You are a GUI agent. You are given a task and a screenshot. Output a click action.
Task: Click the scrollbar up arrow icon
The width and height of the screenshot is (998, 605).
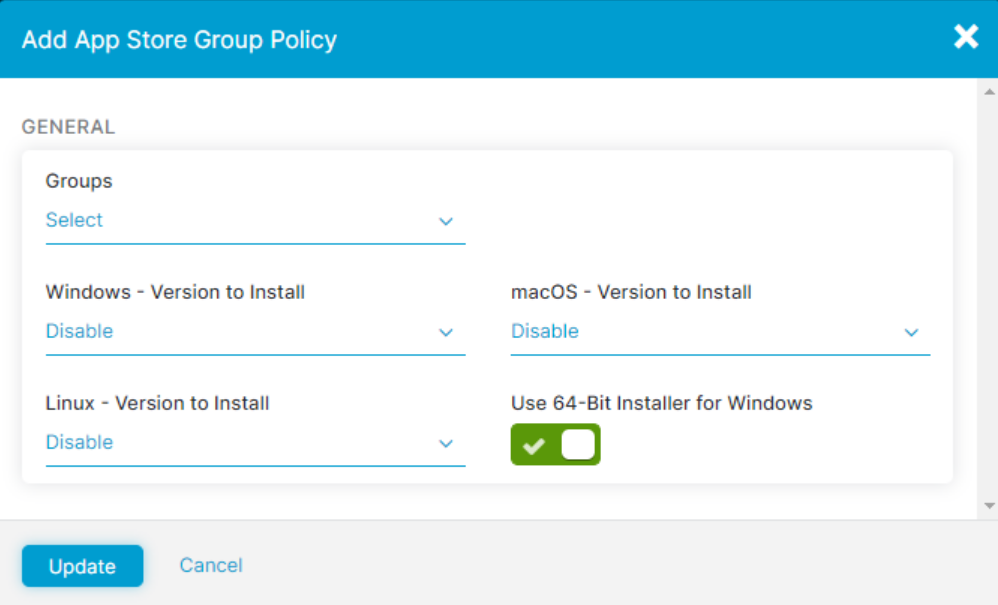(988, 90)
